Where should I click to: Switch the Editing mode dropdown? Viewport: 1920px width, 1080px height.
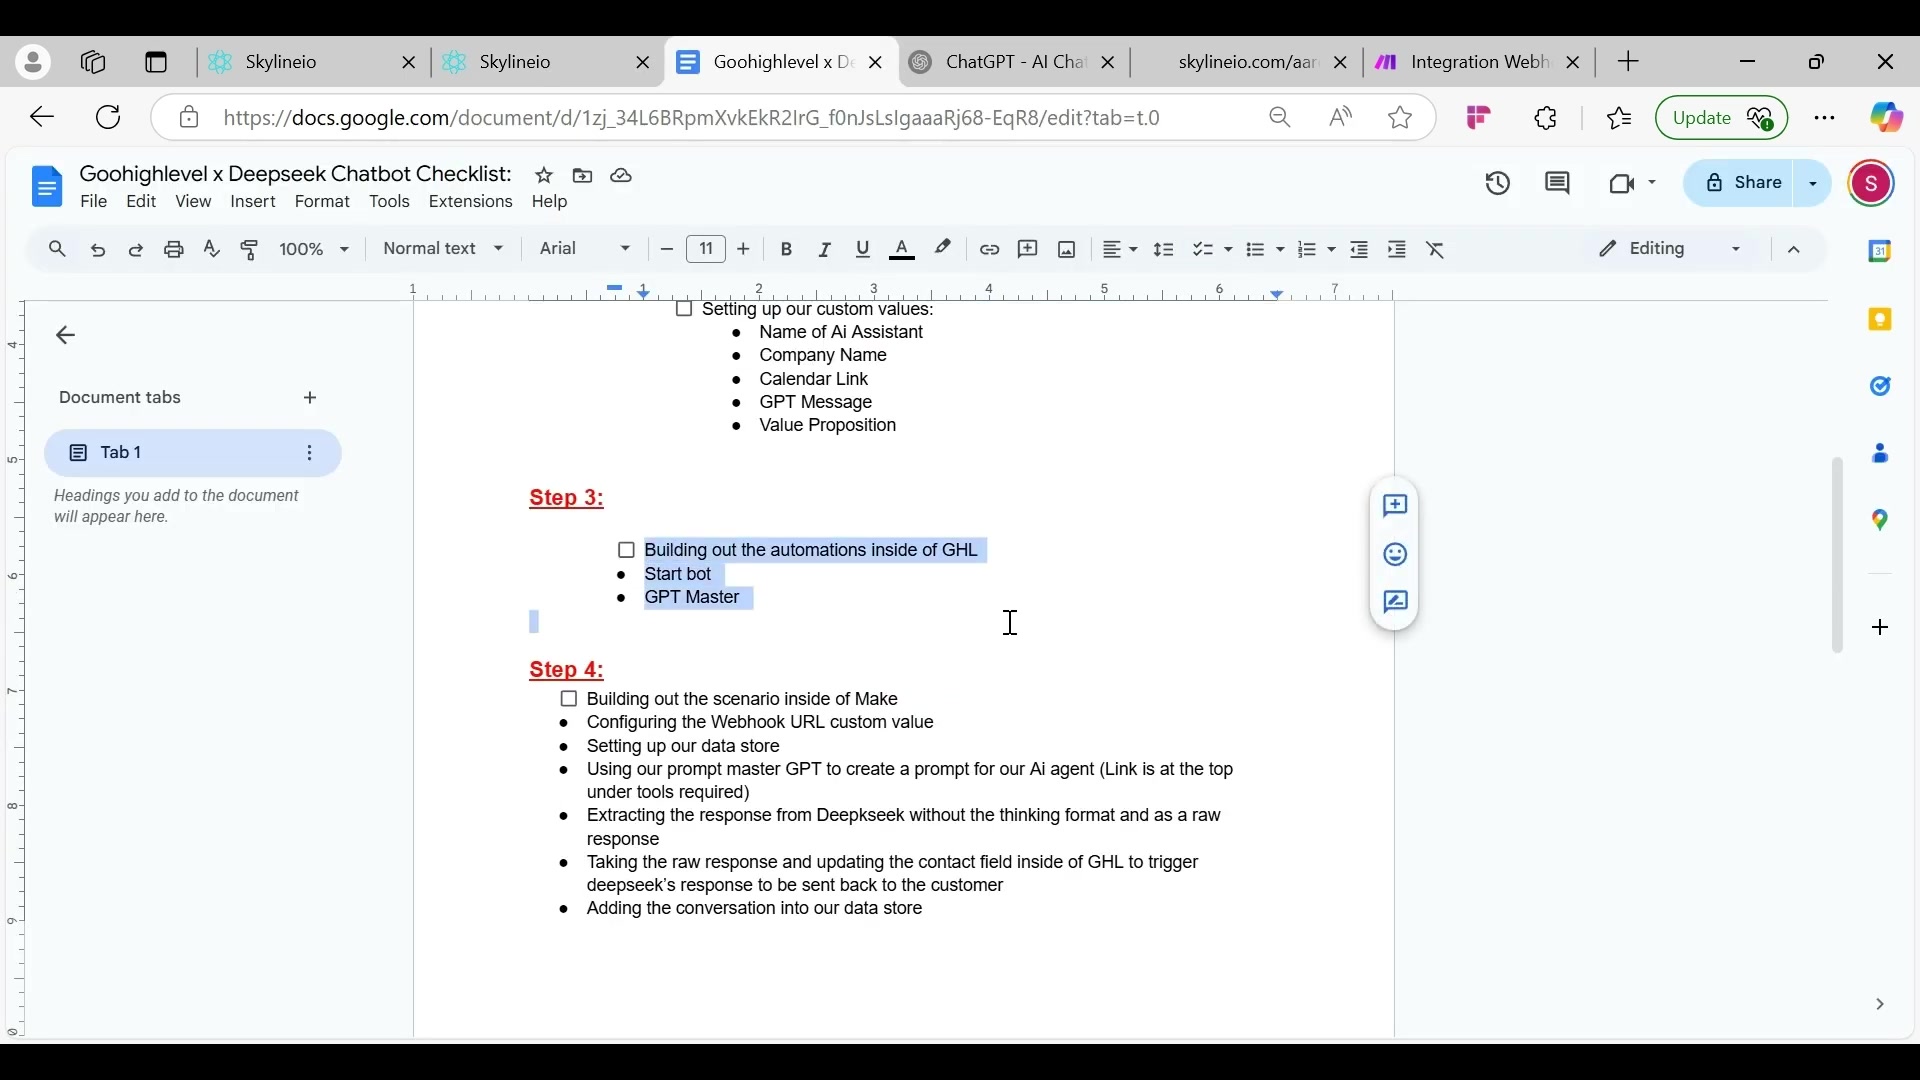(1671, 250)
